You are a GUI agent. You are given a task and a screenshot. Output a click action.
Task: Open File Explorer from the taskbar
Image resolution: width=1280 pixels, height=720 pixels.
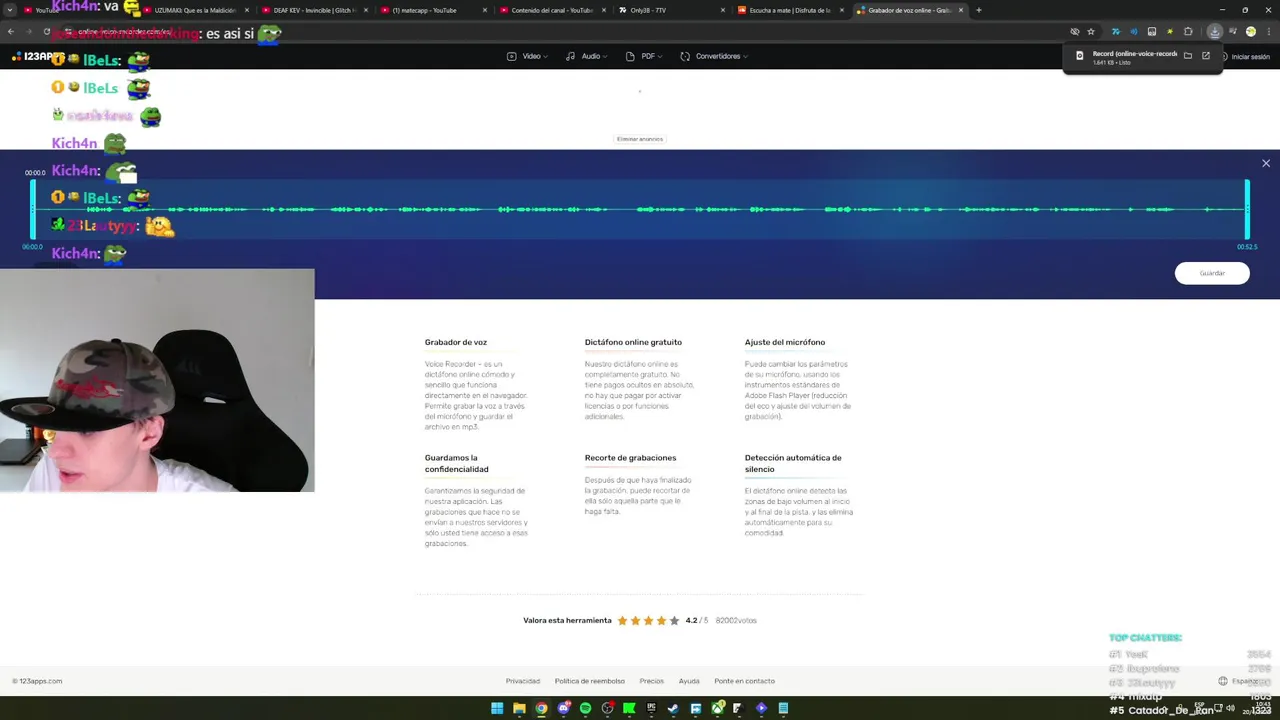tap(519, 708)
